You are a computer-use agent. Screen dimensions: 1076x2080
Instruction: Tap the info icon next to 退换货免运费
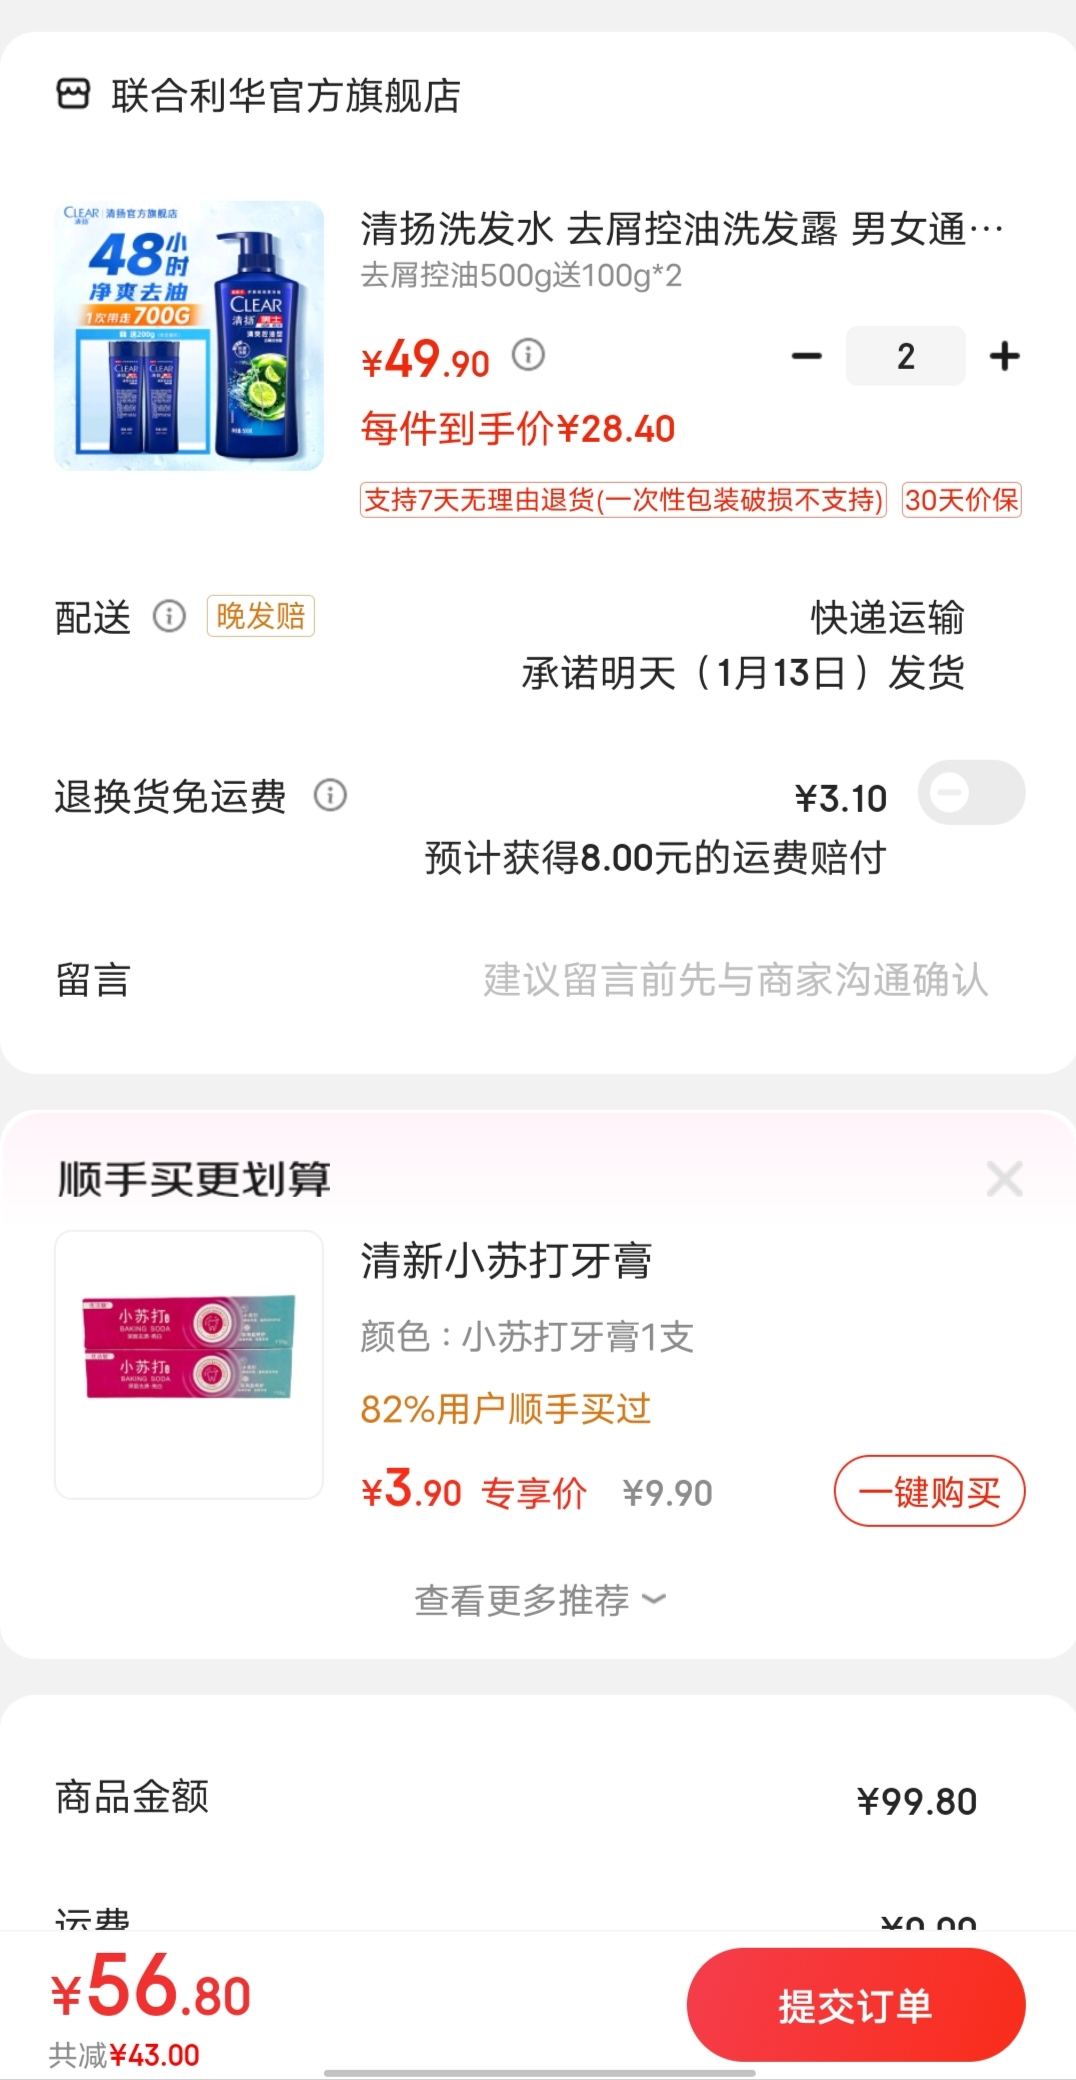point(330,796)
